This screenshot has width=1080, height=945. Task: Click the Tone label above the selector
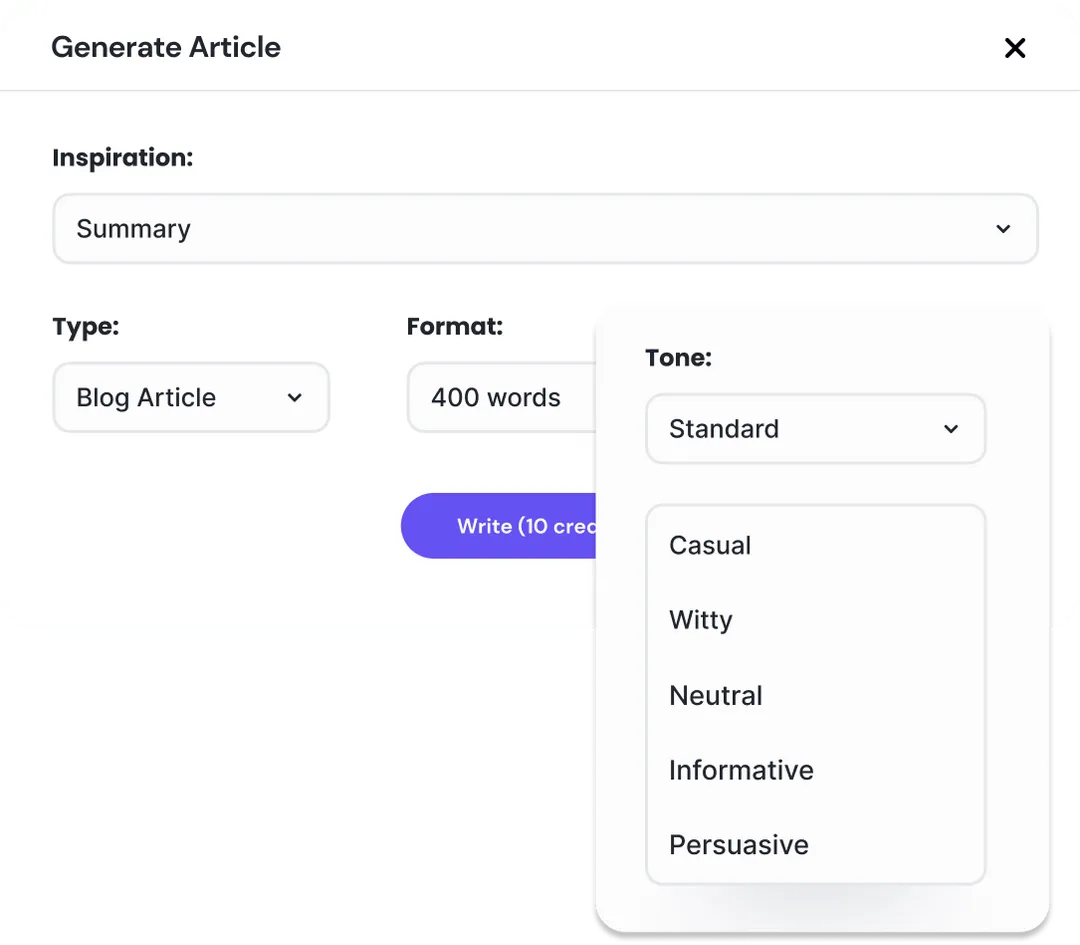point(678,357)
